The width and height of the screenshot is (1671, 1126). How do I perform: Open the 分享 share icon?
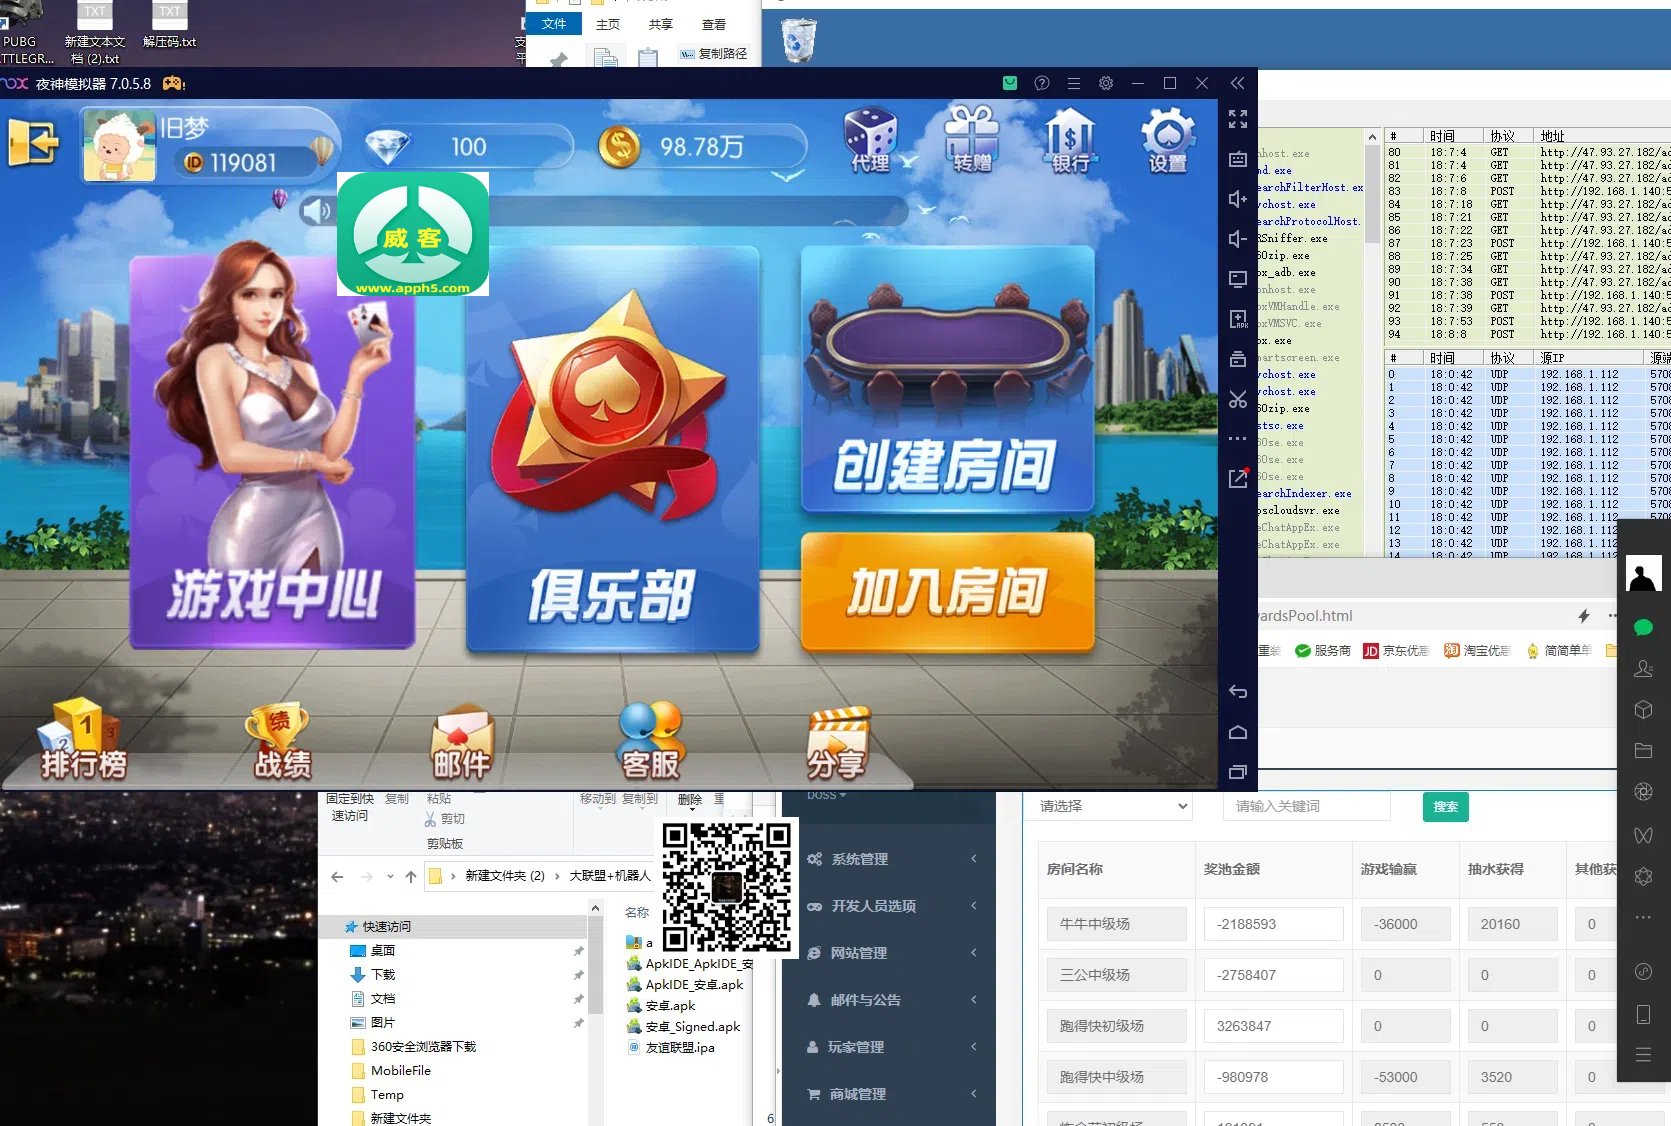click(837, 744)
